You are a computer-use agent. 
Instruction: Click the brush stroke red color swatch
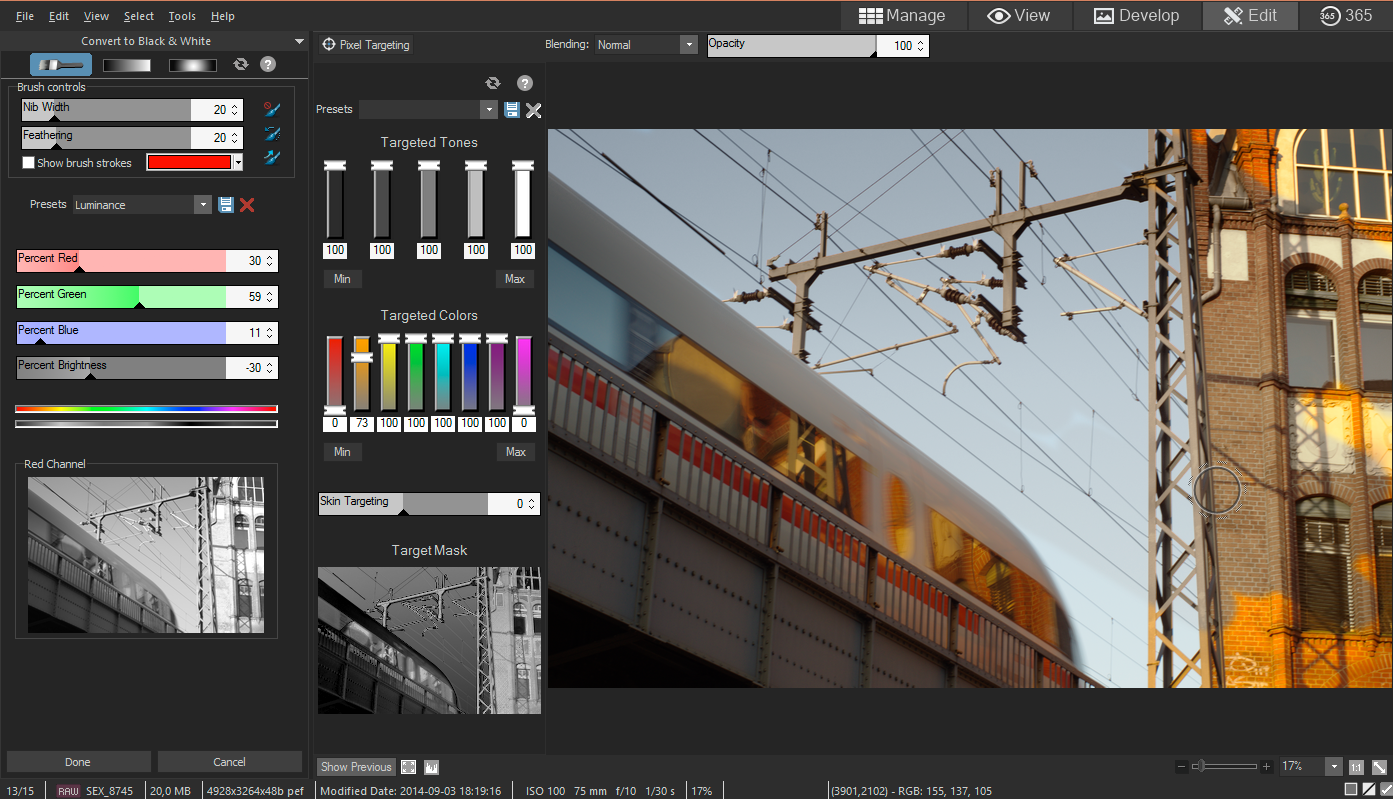tap(189, 162)
